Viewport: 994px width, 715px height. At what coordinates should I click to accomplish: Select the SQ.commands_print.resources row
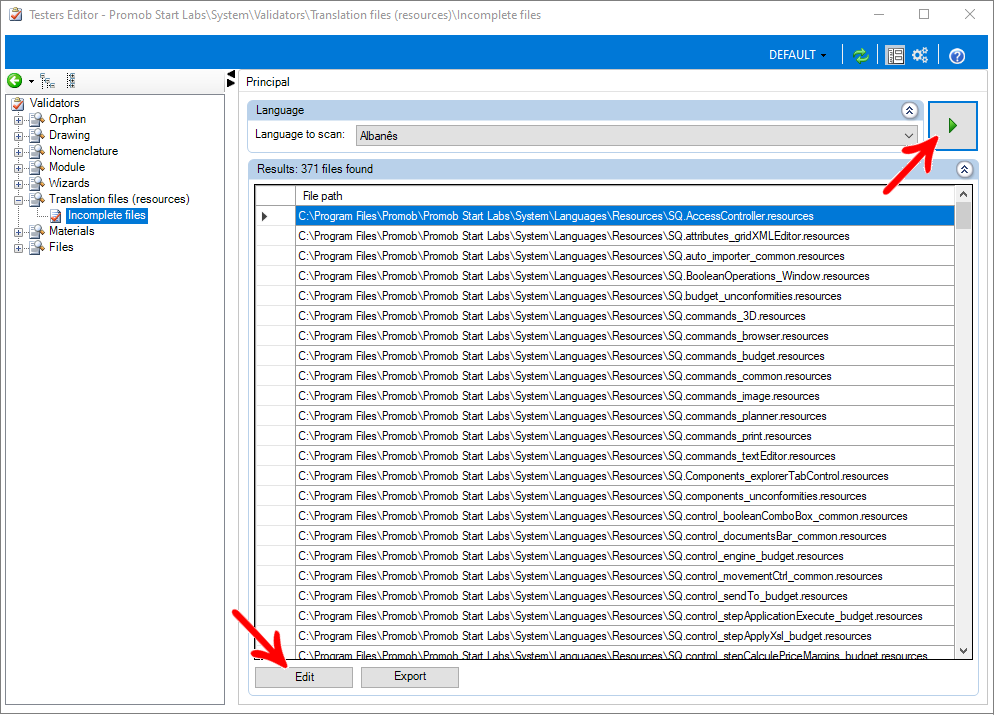(624, 436)
